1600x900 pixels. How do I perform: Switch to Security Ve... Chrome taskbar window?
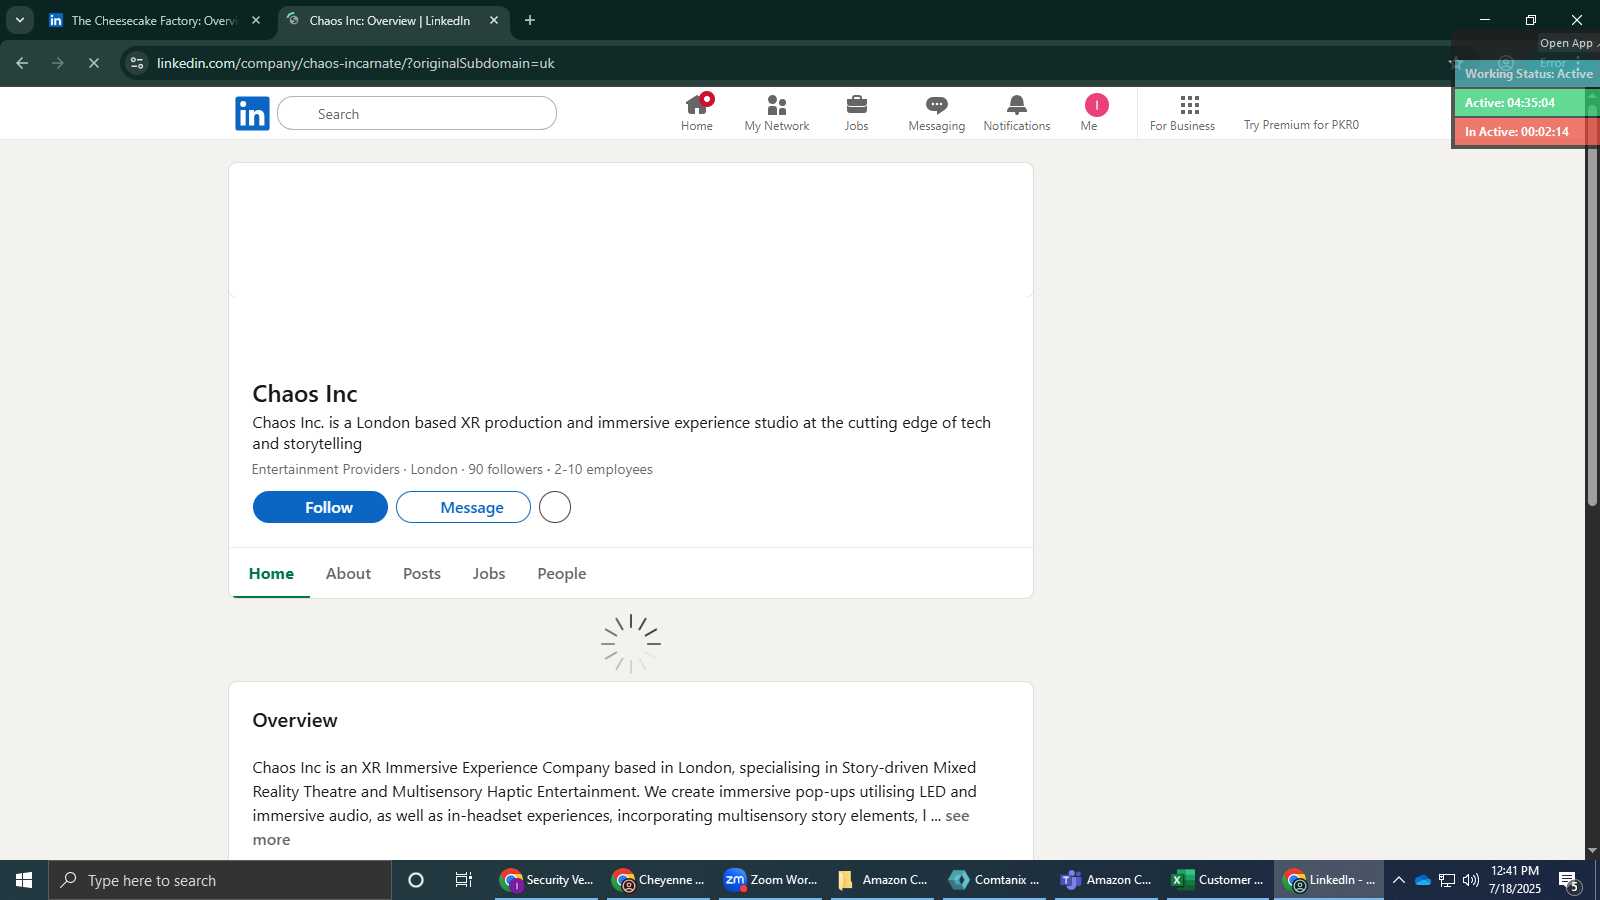click(x=547, y=880)
